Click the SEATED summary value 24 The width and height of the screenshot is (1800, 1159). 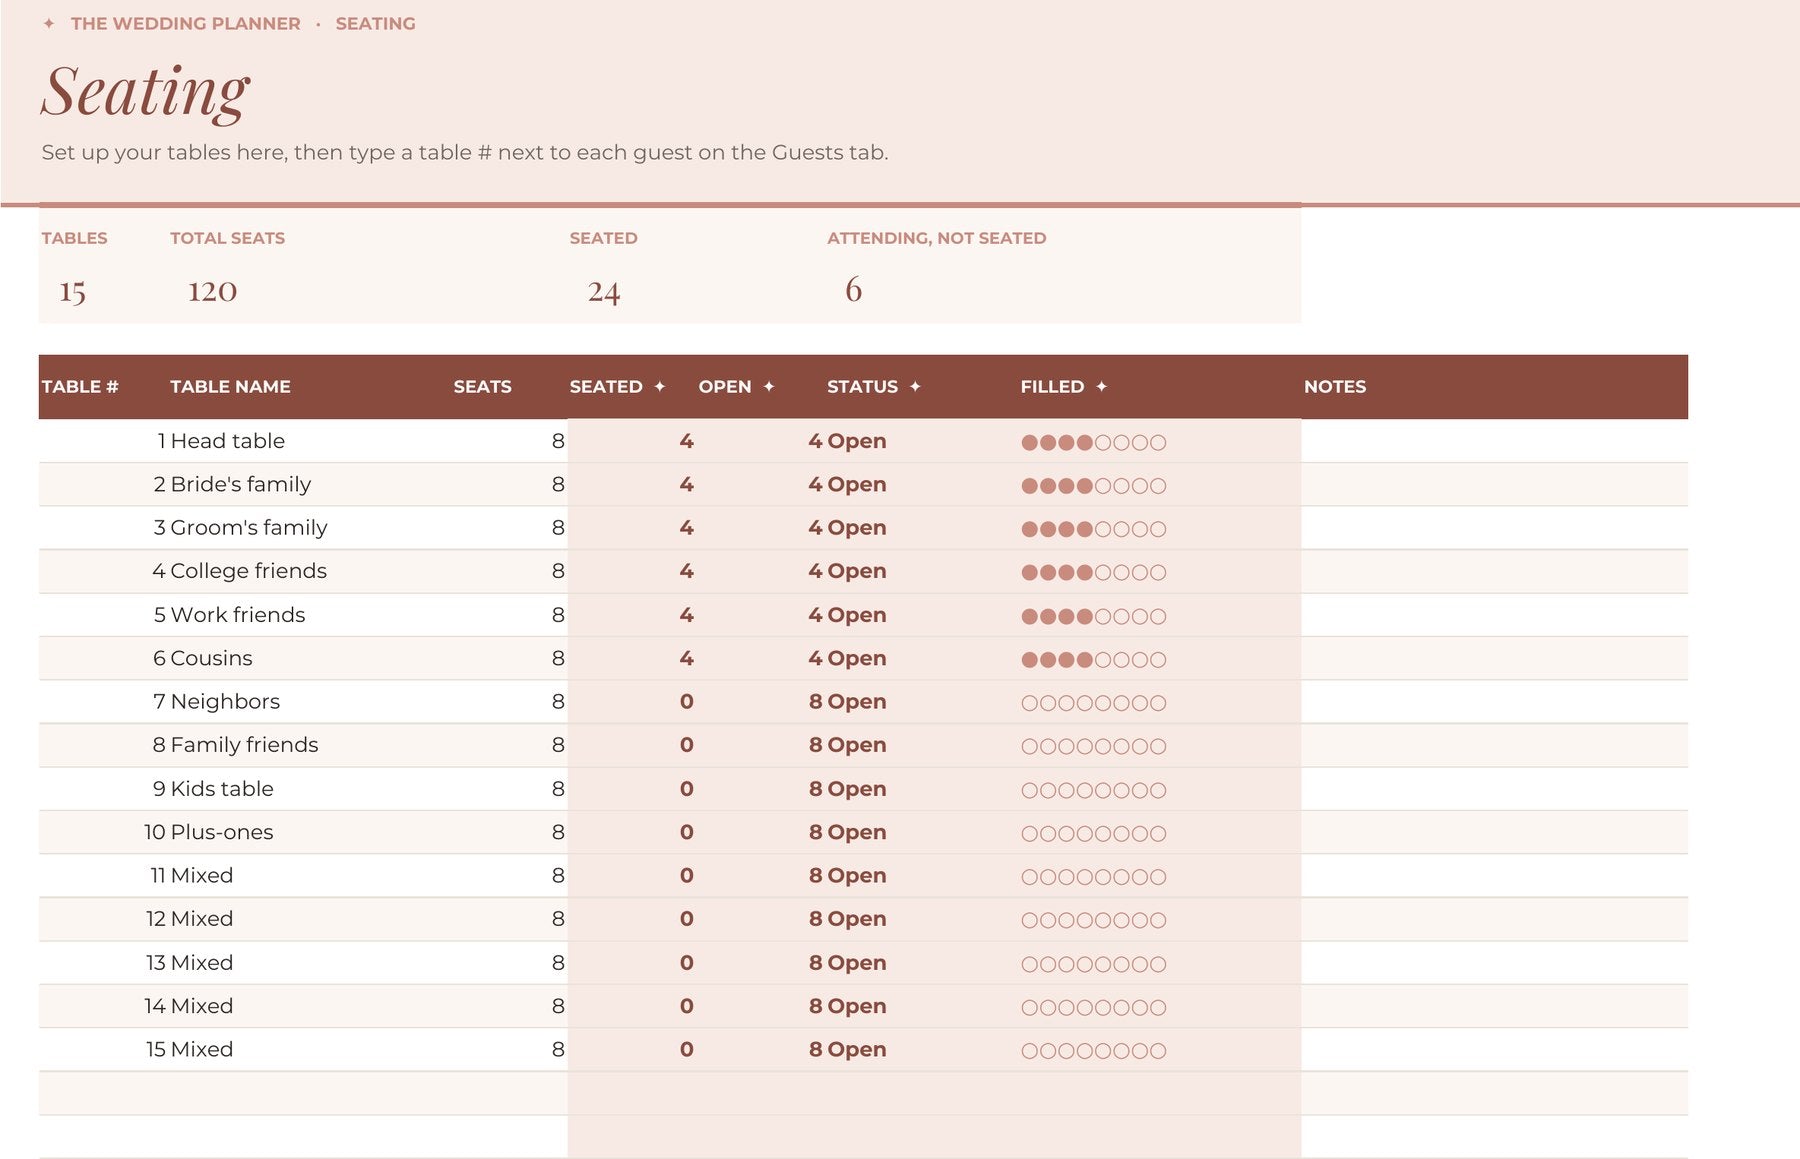(x=604, y=291)
